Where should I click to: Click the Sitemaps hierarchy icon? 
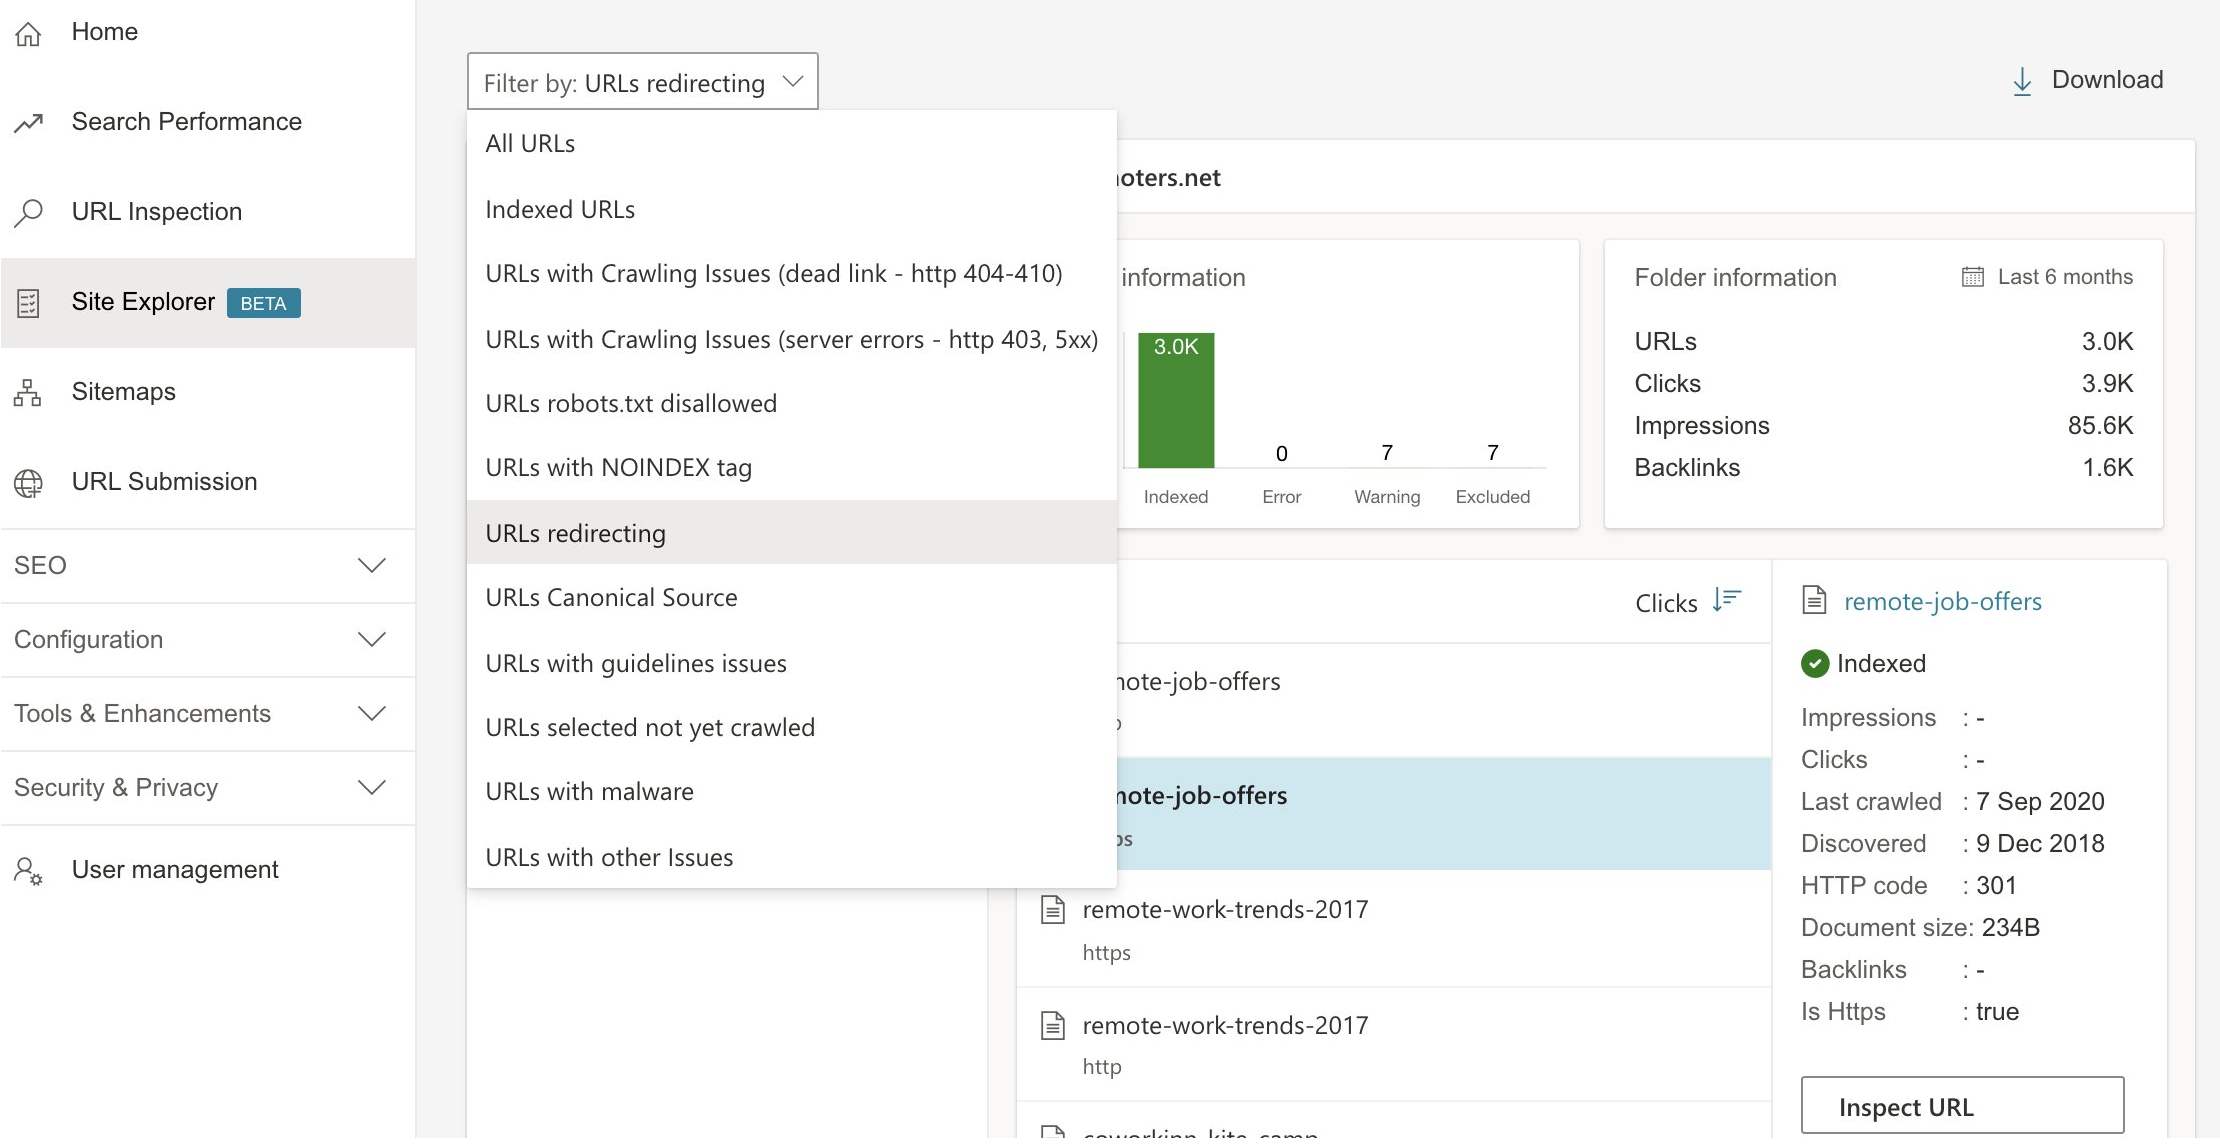[28, 393]
